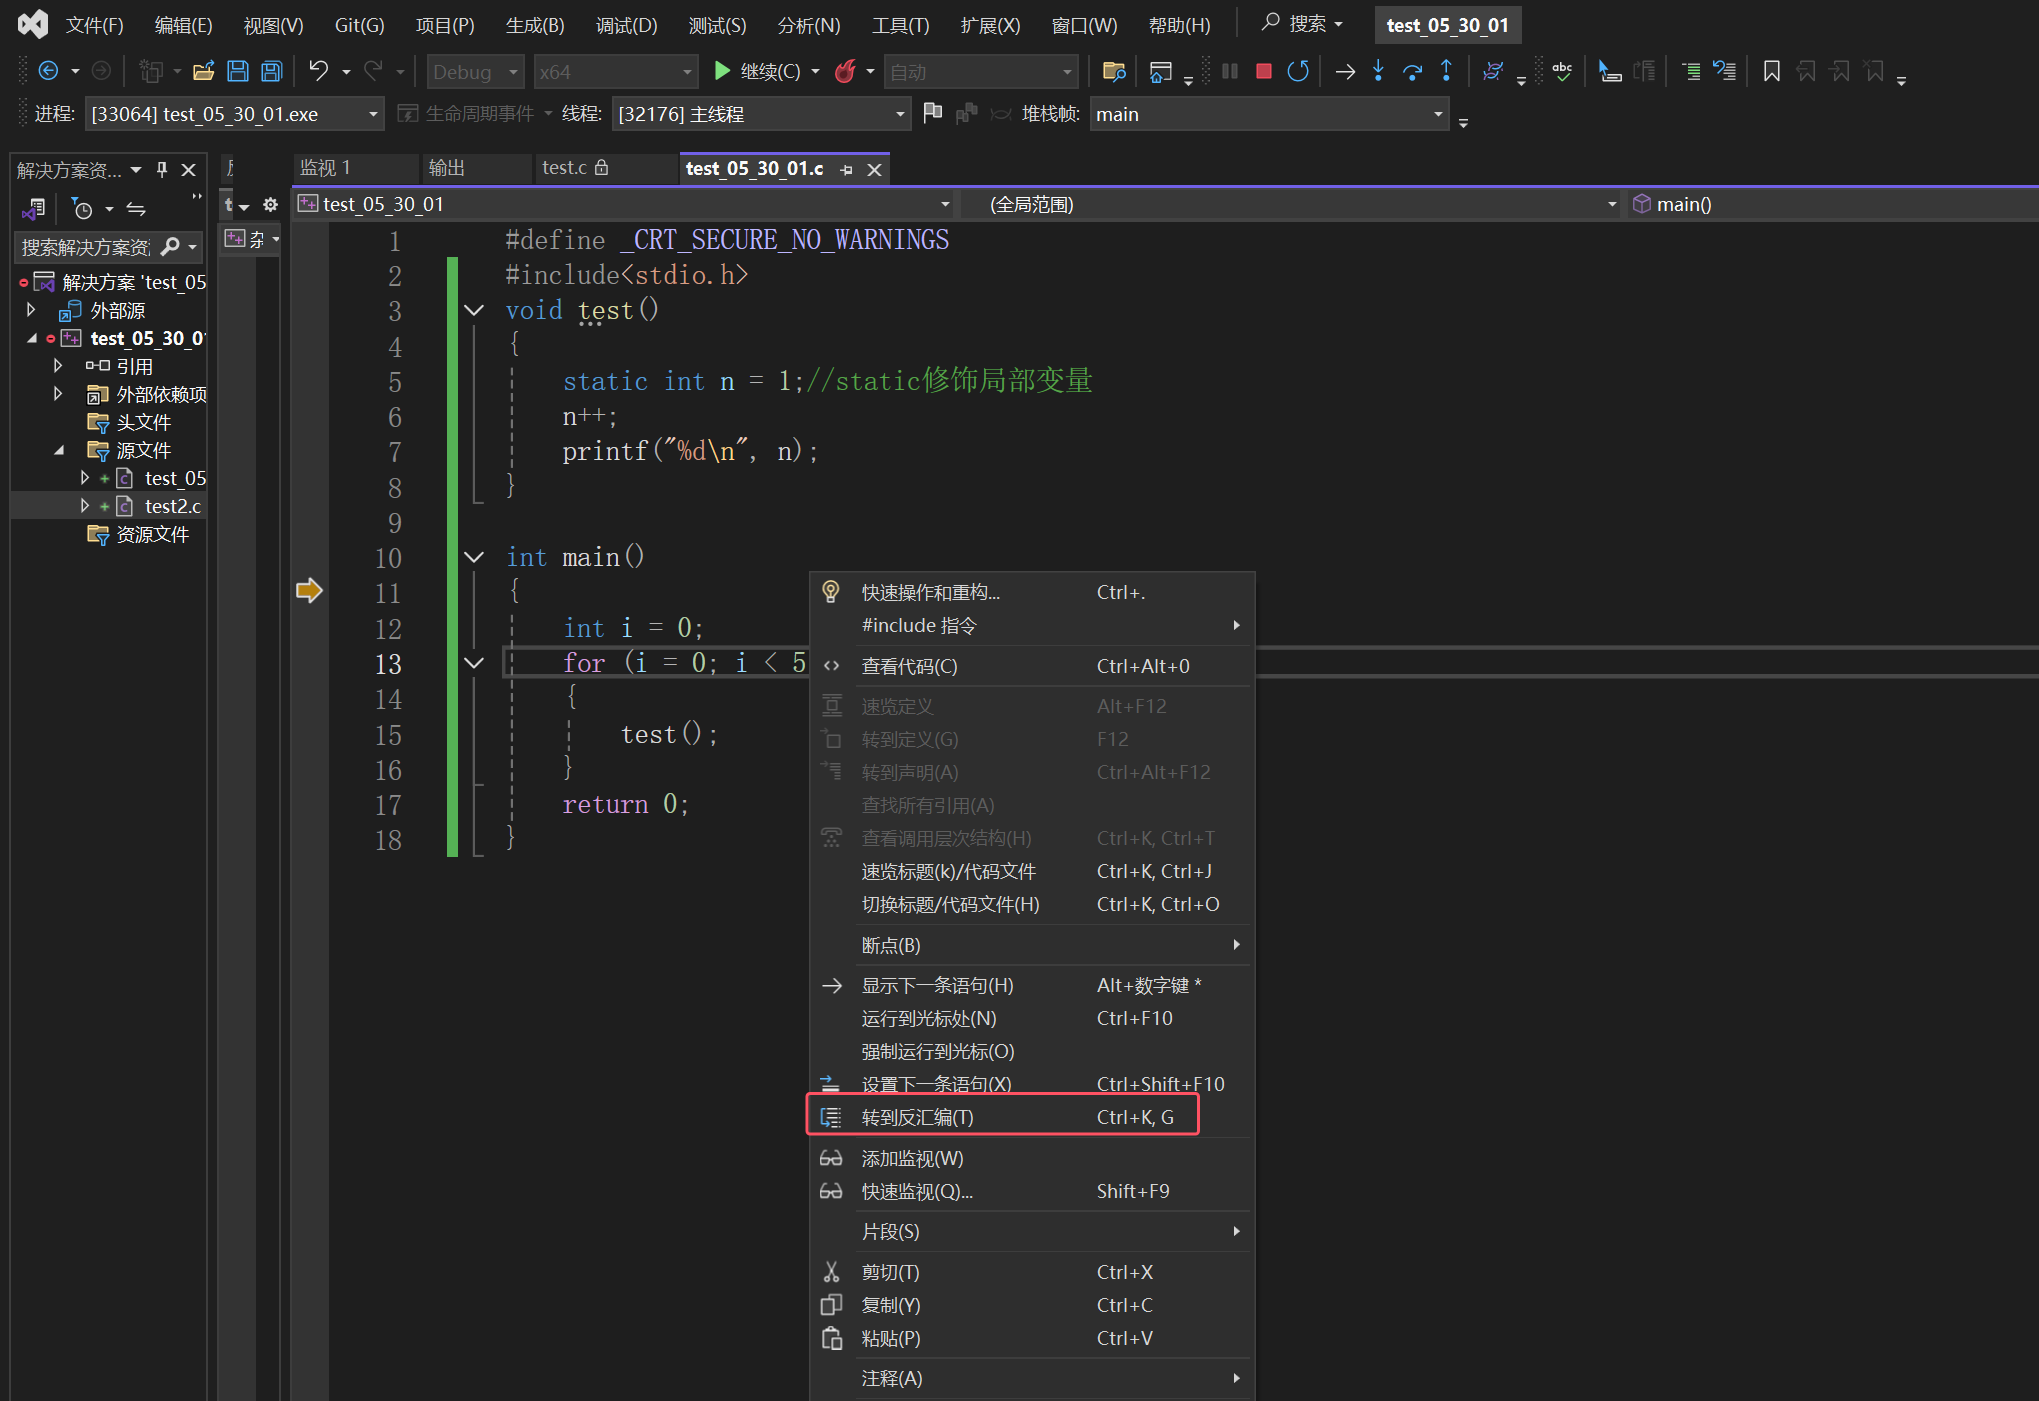
Task: Collapse the for loop at line 13
Action: (x=474, y=663)
